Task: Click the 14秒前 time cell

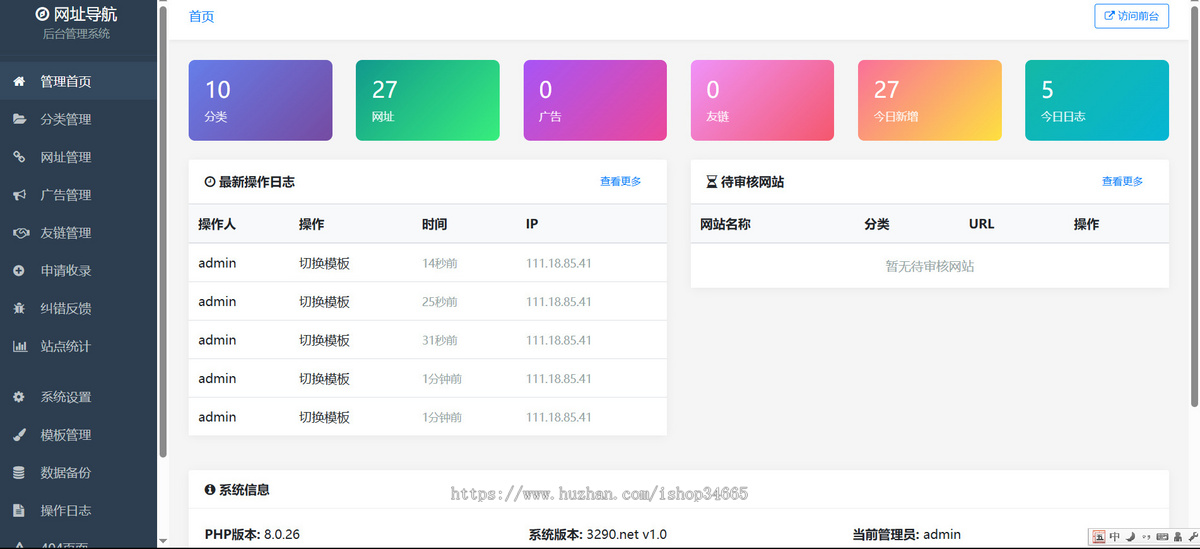Action: pos(440,264)
